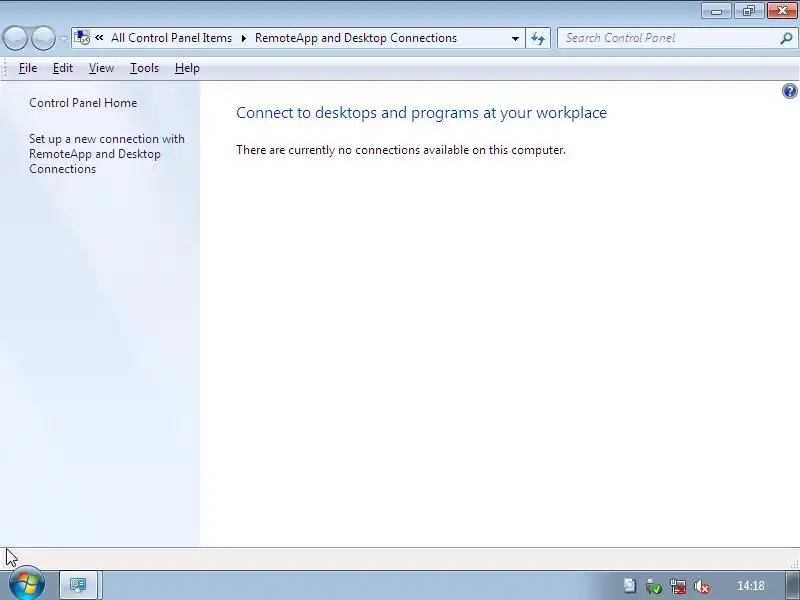Image resolution: width=800 pixels, height=600 pixels.
Task: Click the Back navigation arrow button
Action: [x=15, y=38]
